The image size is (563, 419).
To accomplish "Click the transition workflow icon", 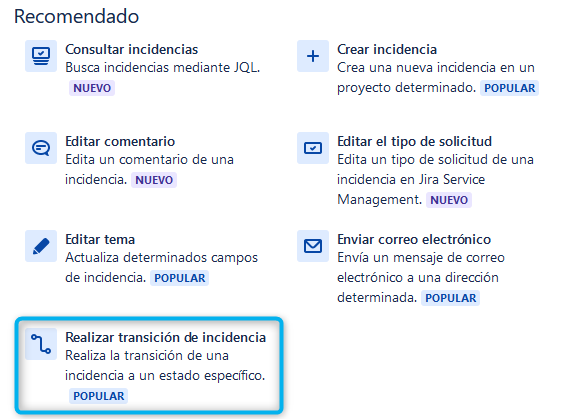I will (41, 344).
